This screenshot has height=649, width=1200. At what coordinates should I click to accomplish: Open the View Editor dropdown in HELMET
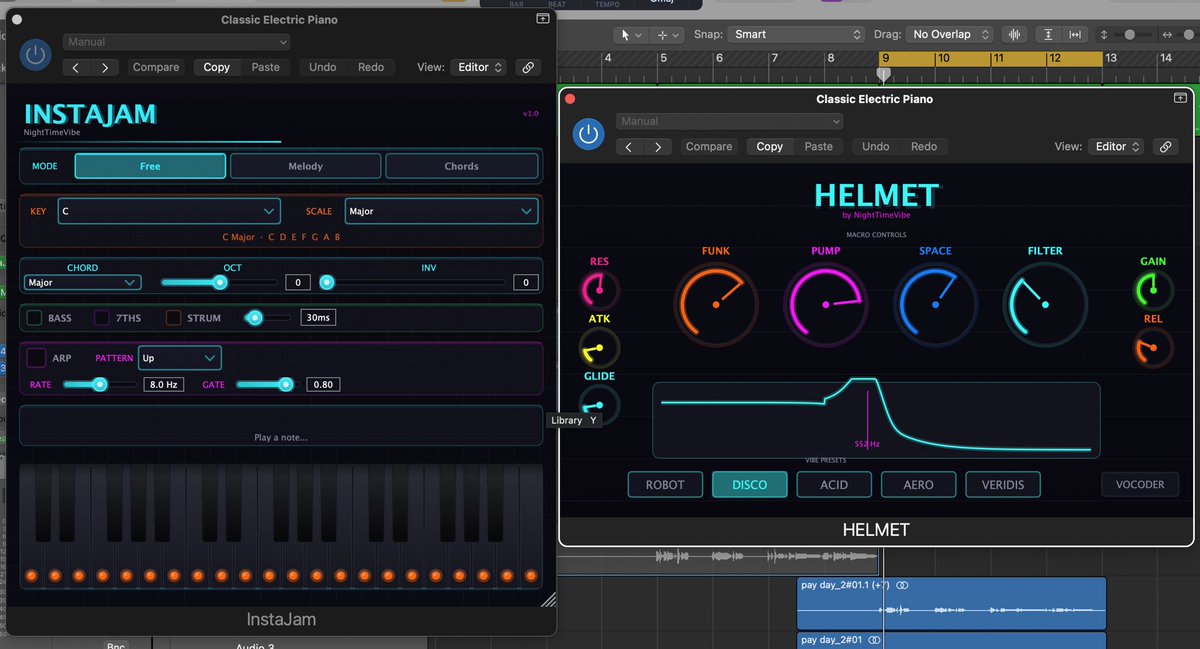pyautogui.click(x=1115, y=146)
